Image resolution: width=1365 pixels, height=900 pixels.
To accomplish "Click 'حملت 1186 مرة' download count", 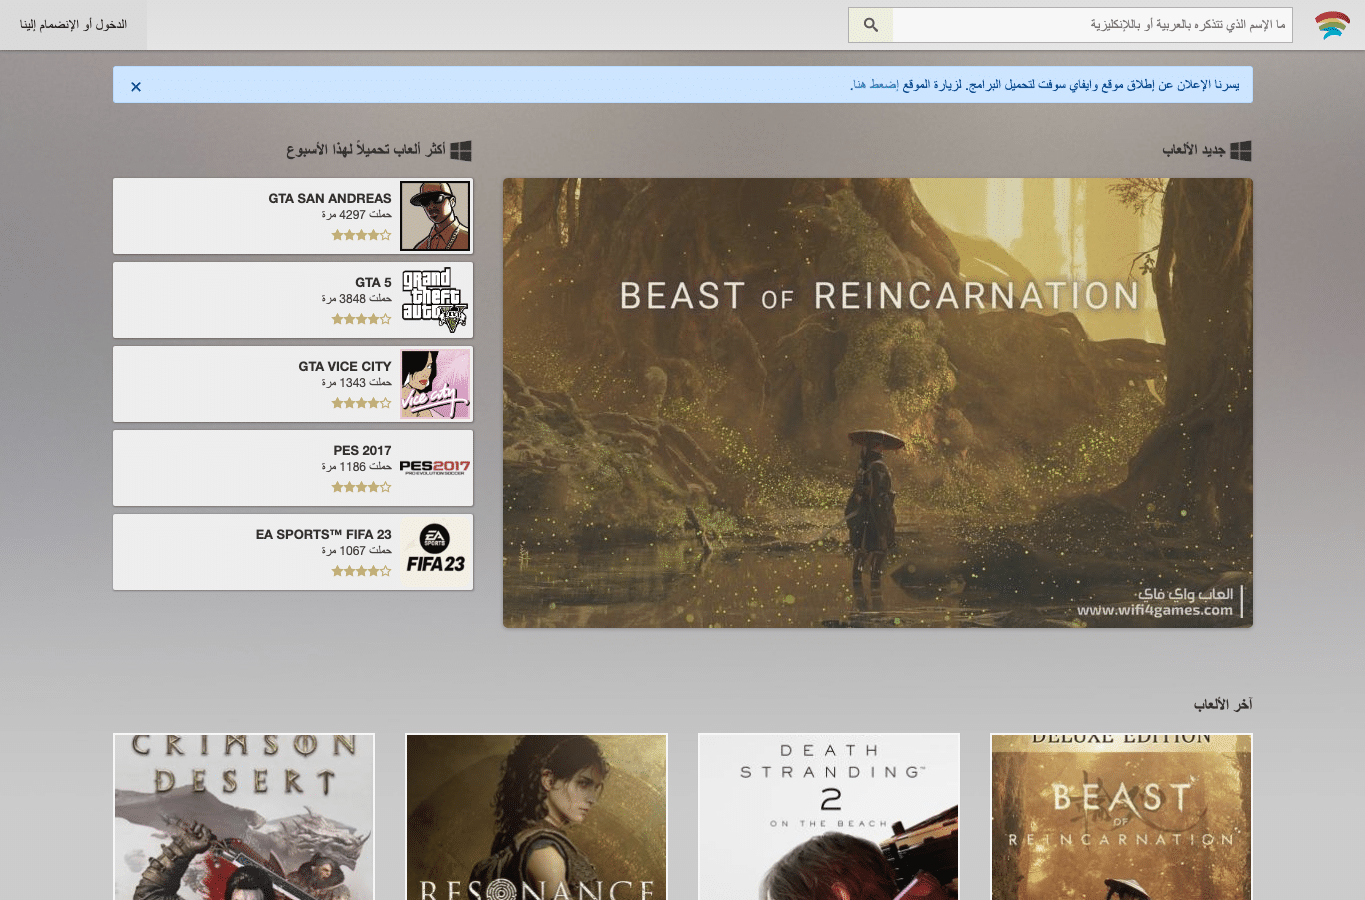I will pyautogui.click(x=357, y=467).
